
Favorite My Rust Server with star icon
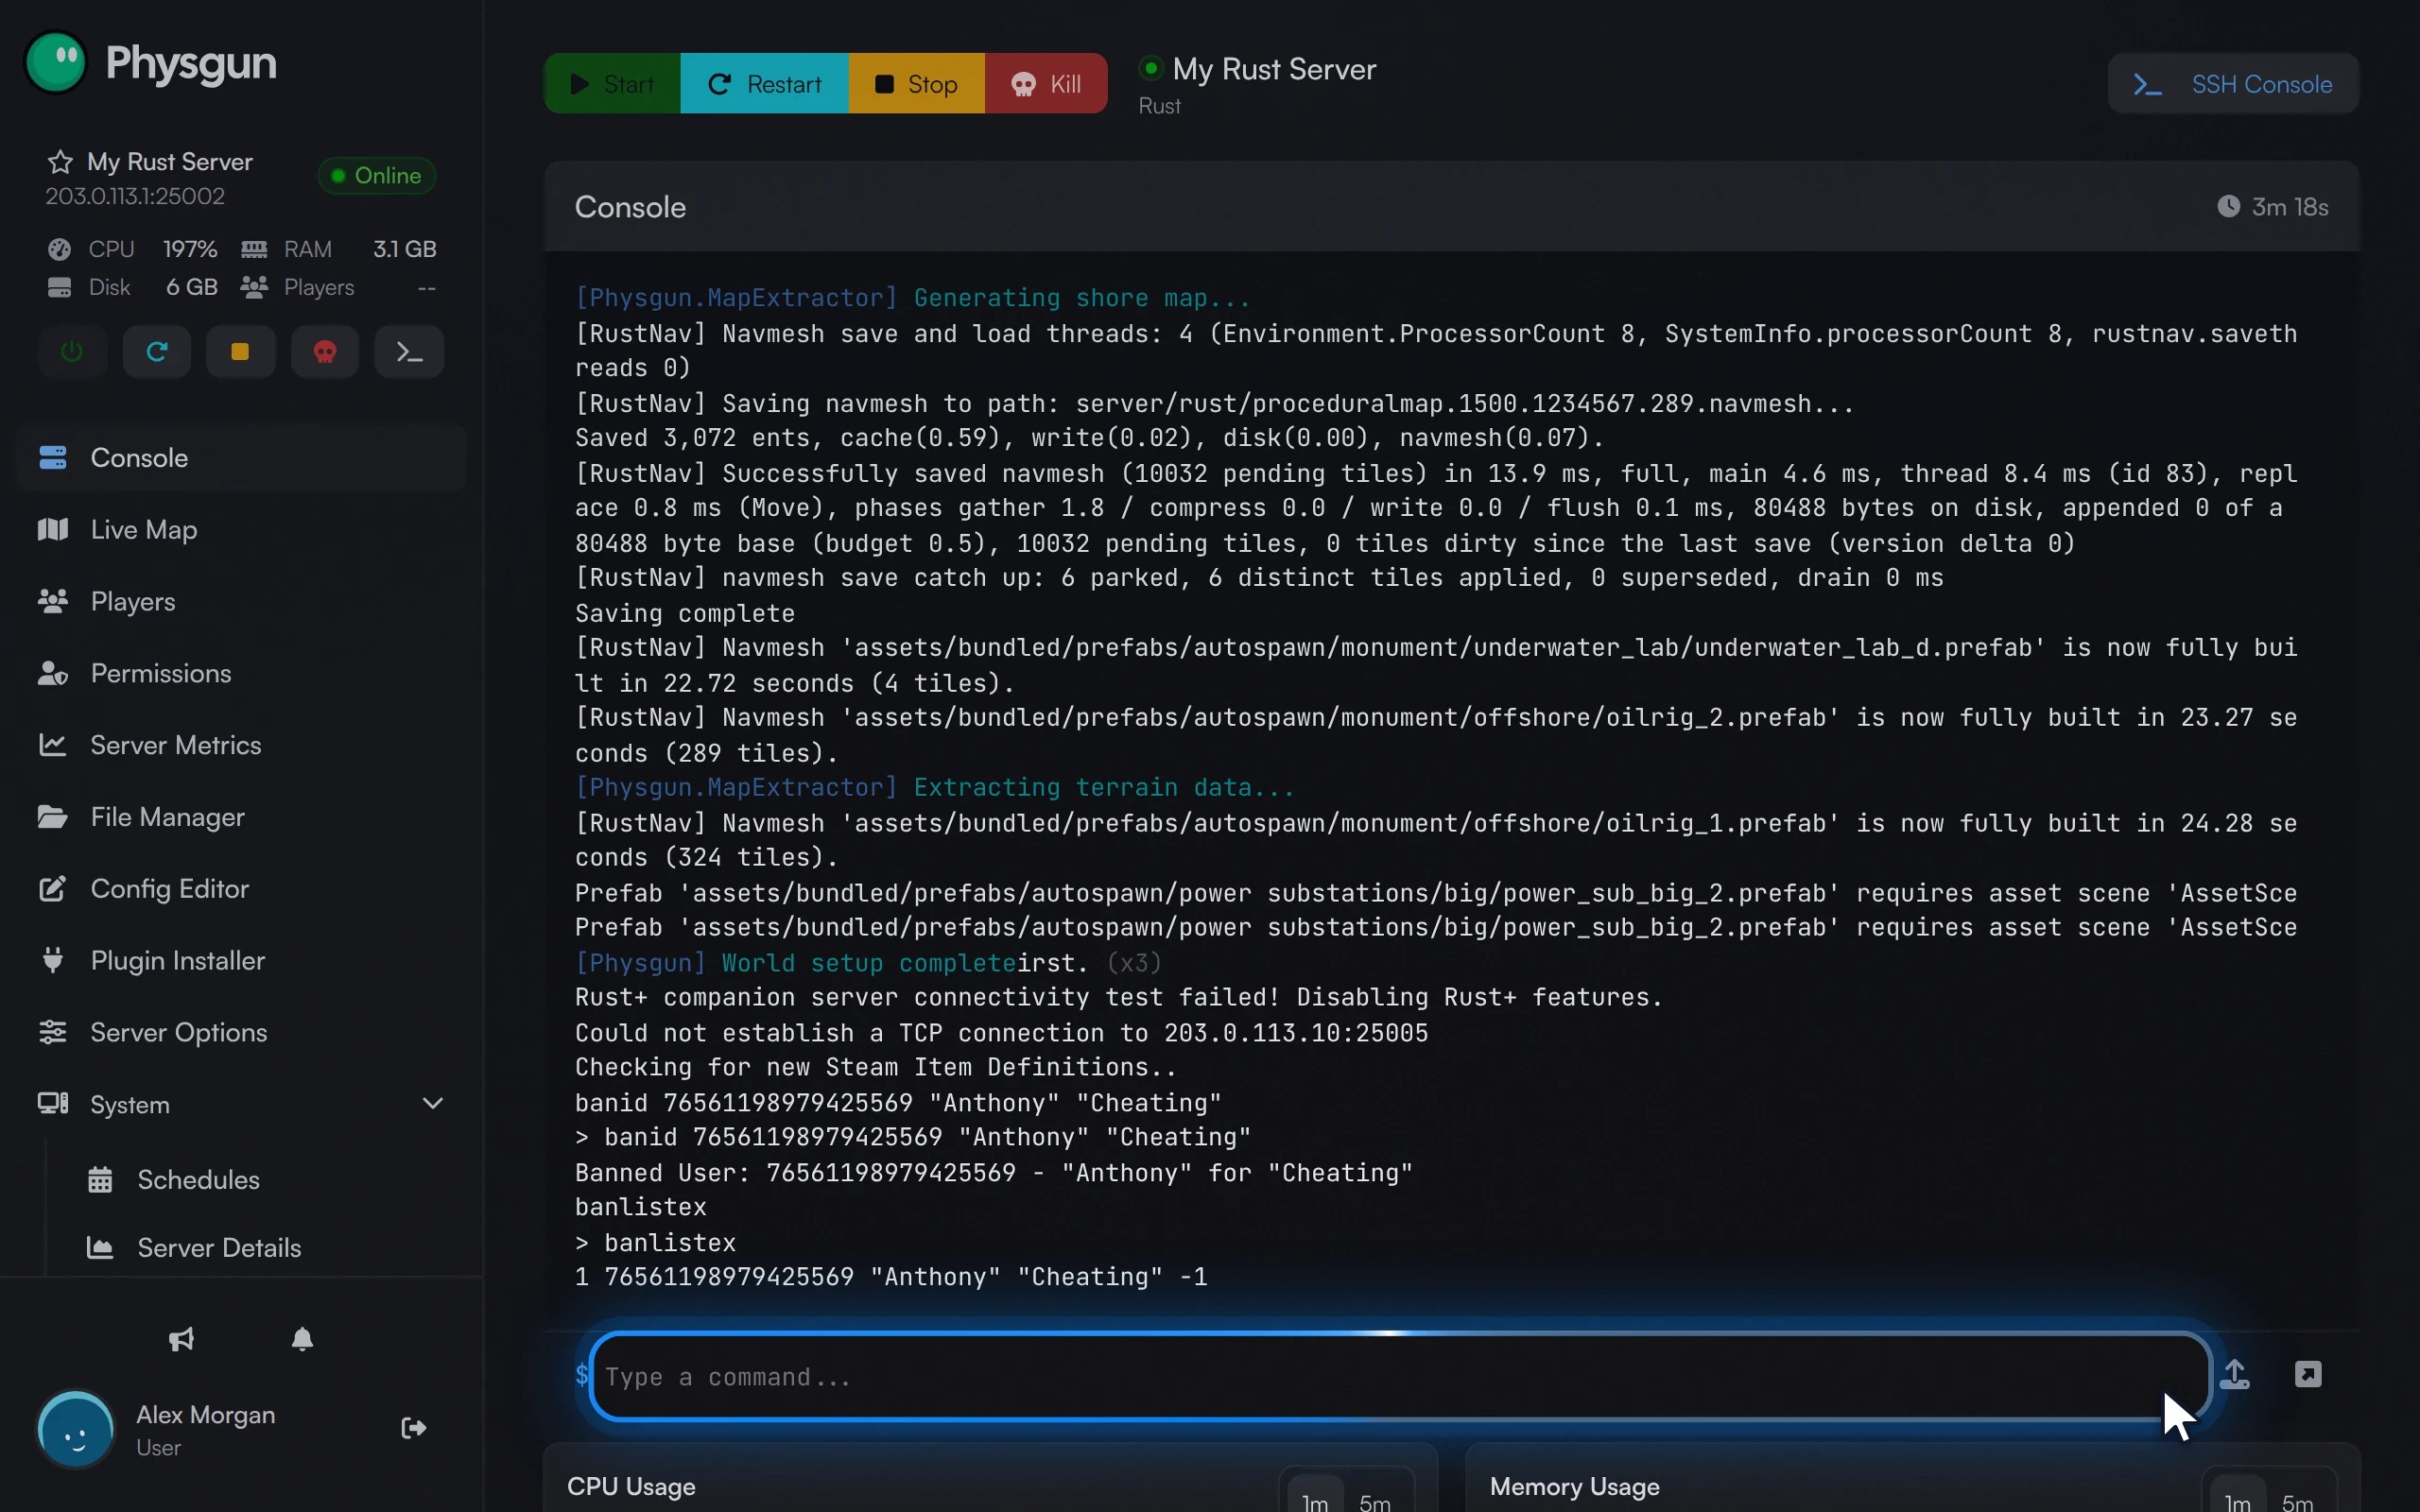(x=60, y=162)
